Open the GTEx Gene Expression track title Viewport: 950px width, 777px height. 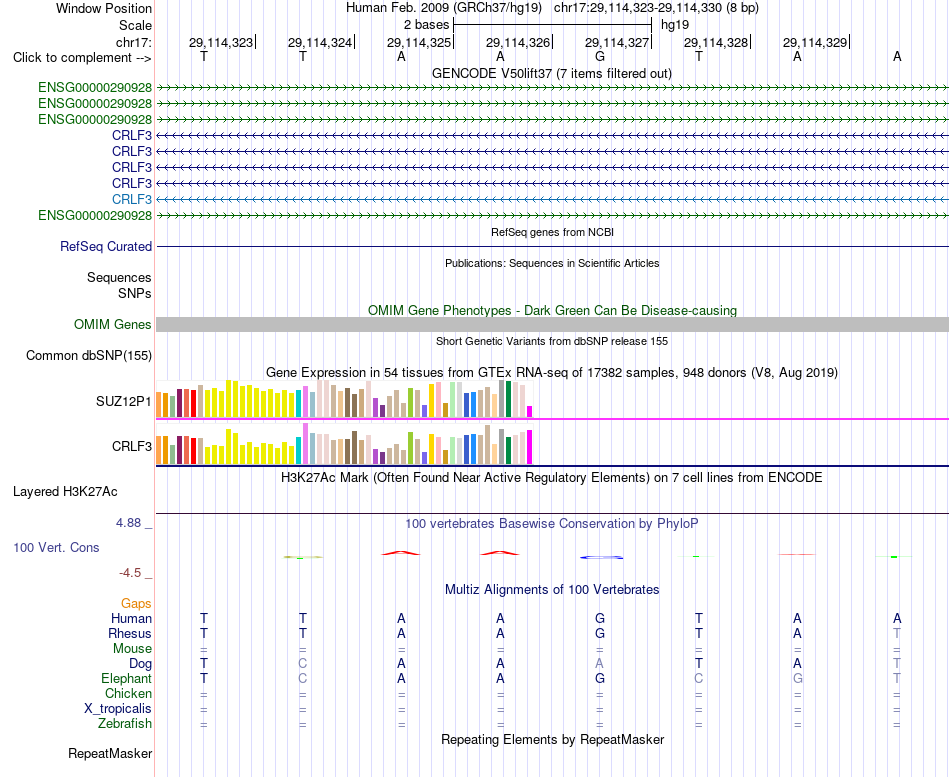click(552, 372)
